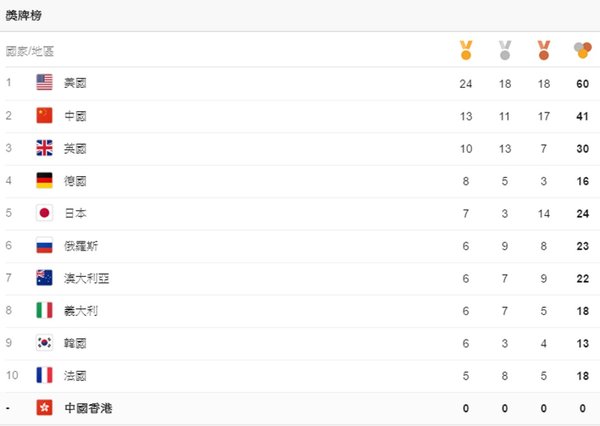Click the Russia flag icon
Screen dimensions: 600x426
(44, 245)
